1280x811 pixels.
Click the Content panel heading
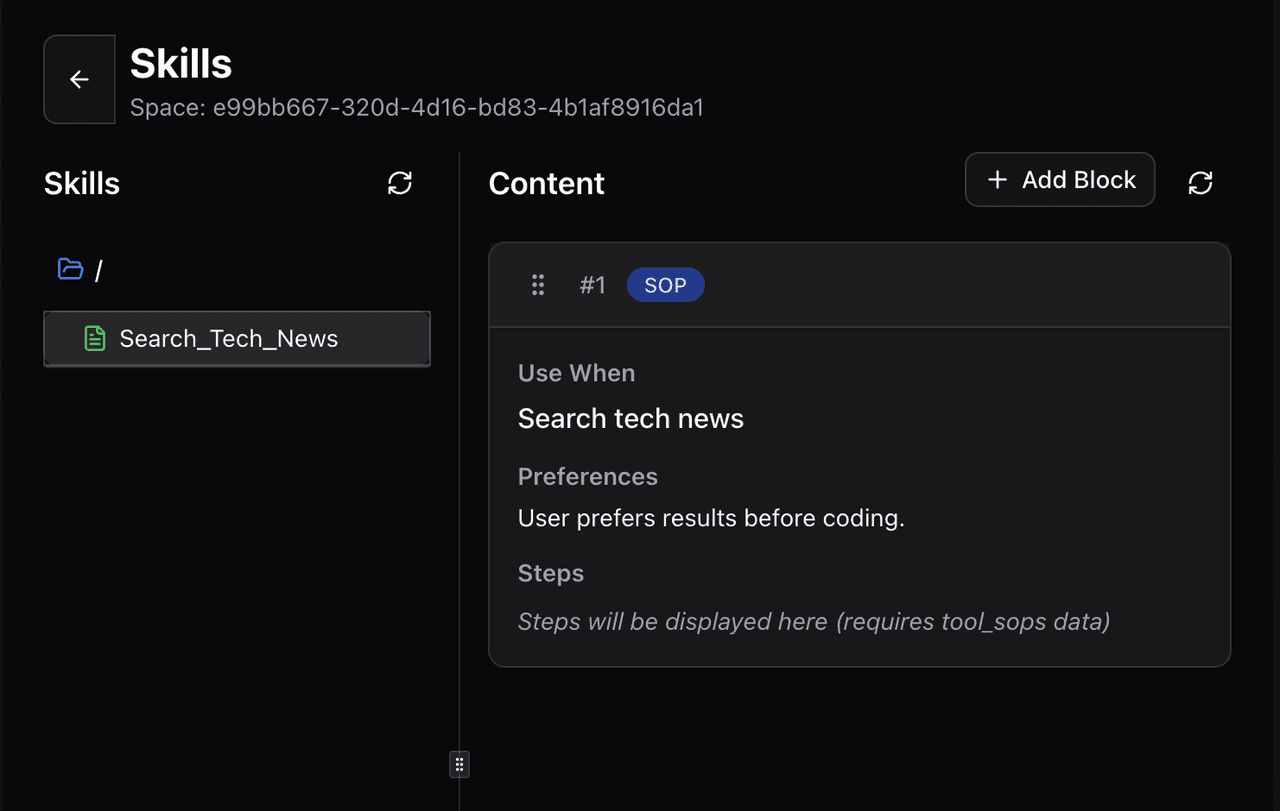click(546, 183)
